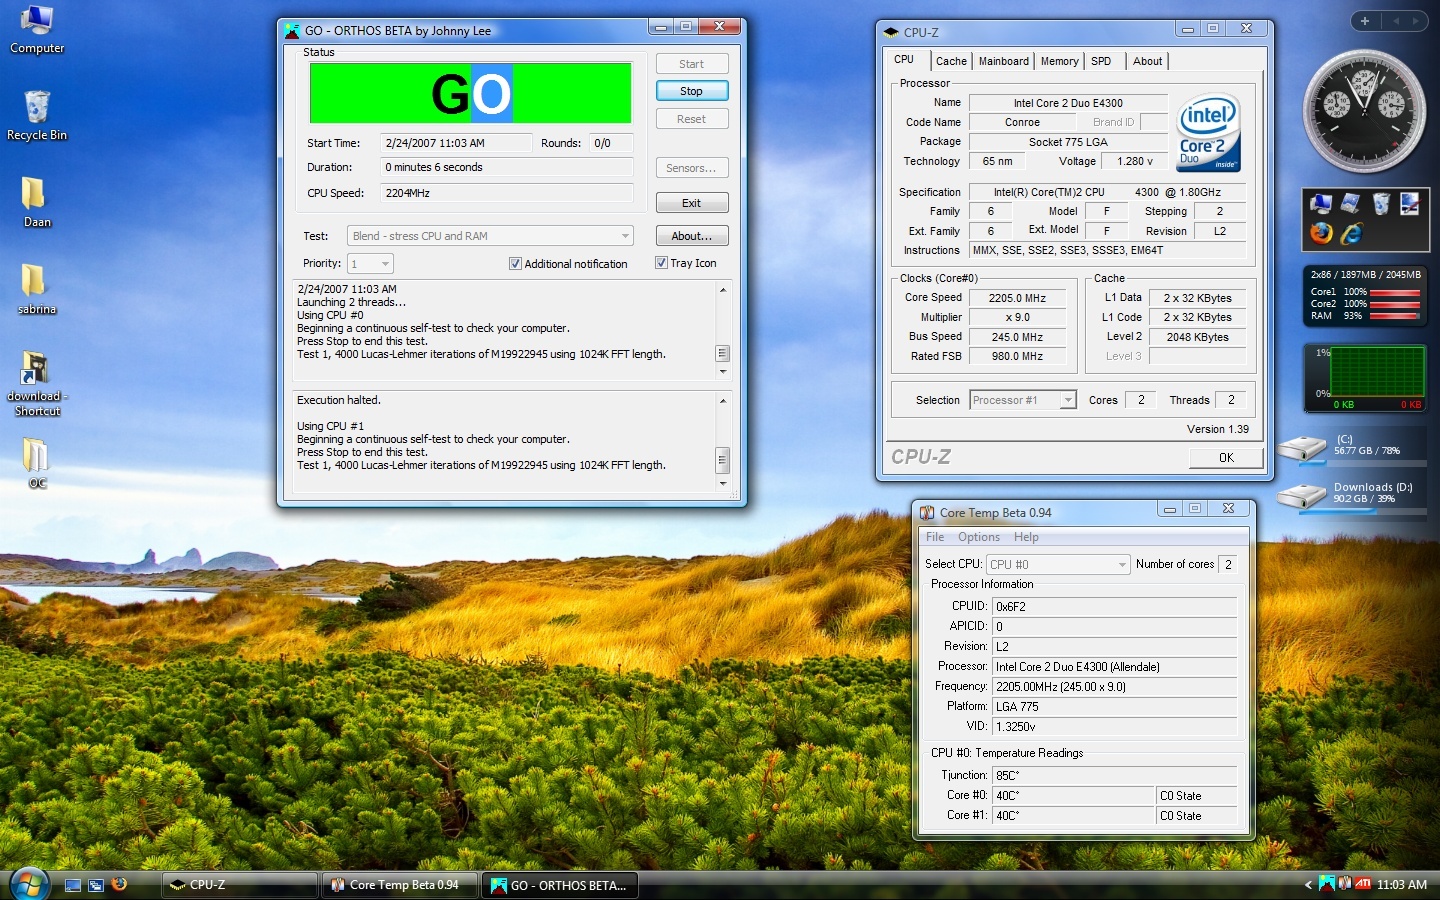Open the Priority dropdown in ORTHOS
This screenshot has height=900, width=1440.
click(370, 264)
